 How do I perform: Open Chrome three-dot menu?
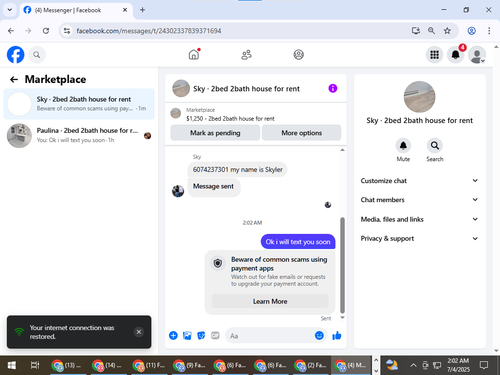point(489,31)
